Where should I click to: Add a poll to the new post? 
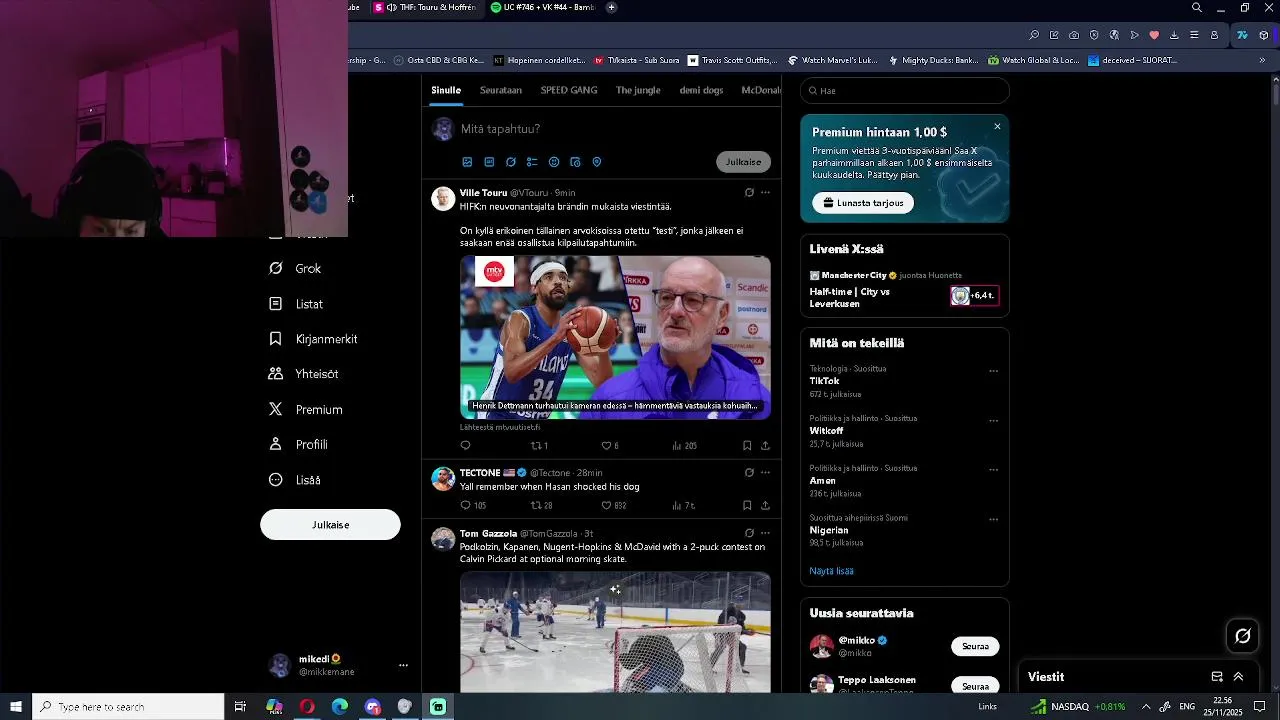(x=532, y=162)
